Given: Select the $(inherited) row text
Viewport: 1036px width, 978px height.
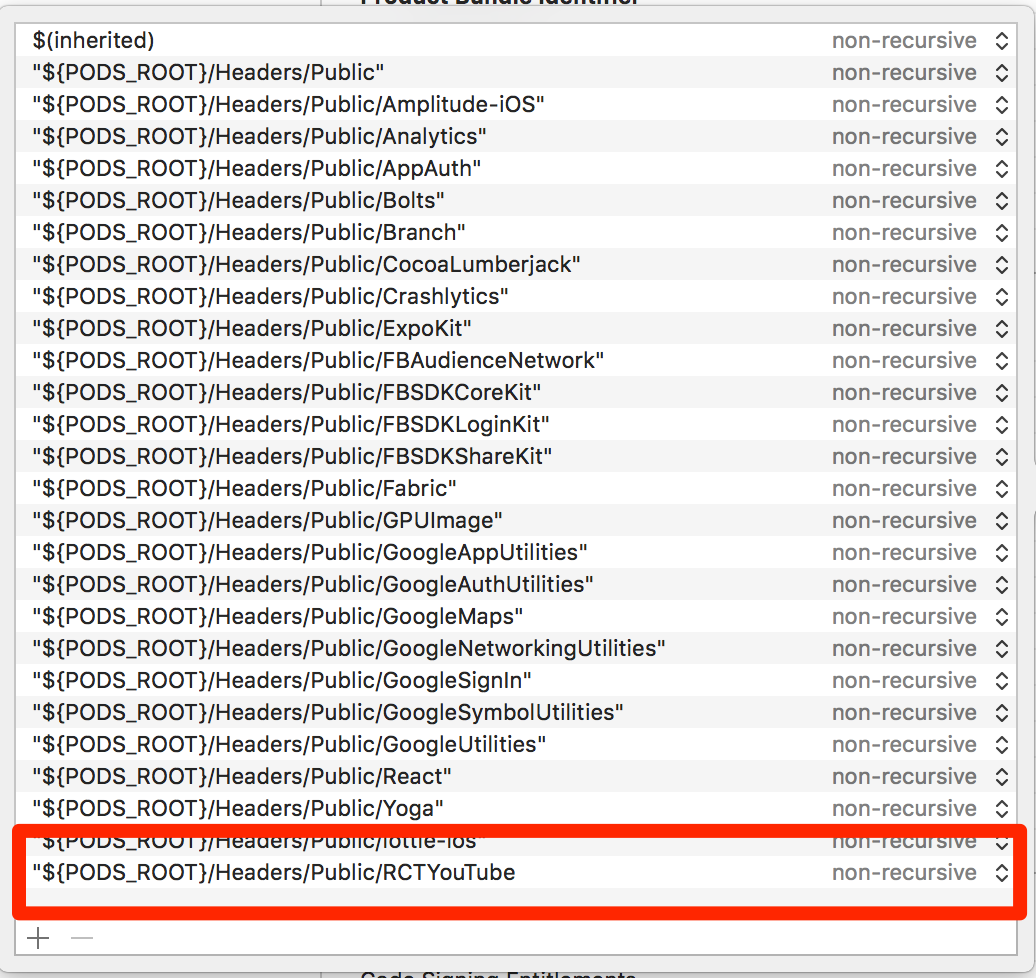Looking at the screenshot, I should 93,40.
